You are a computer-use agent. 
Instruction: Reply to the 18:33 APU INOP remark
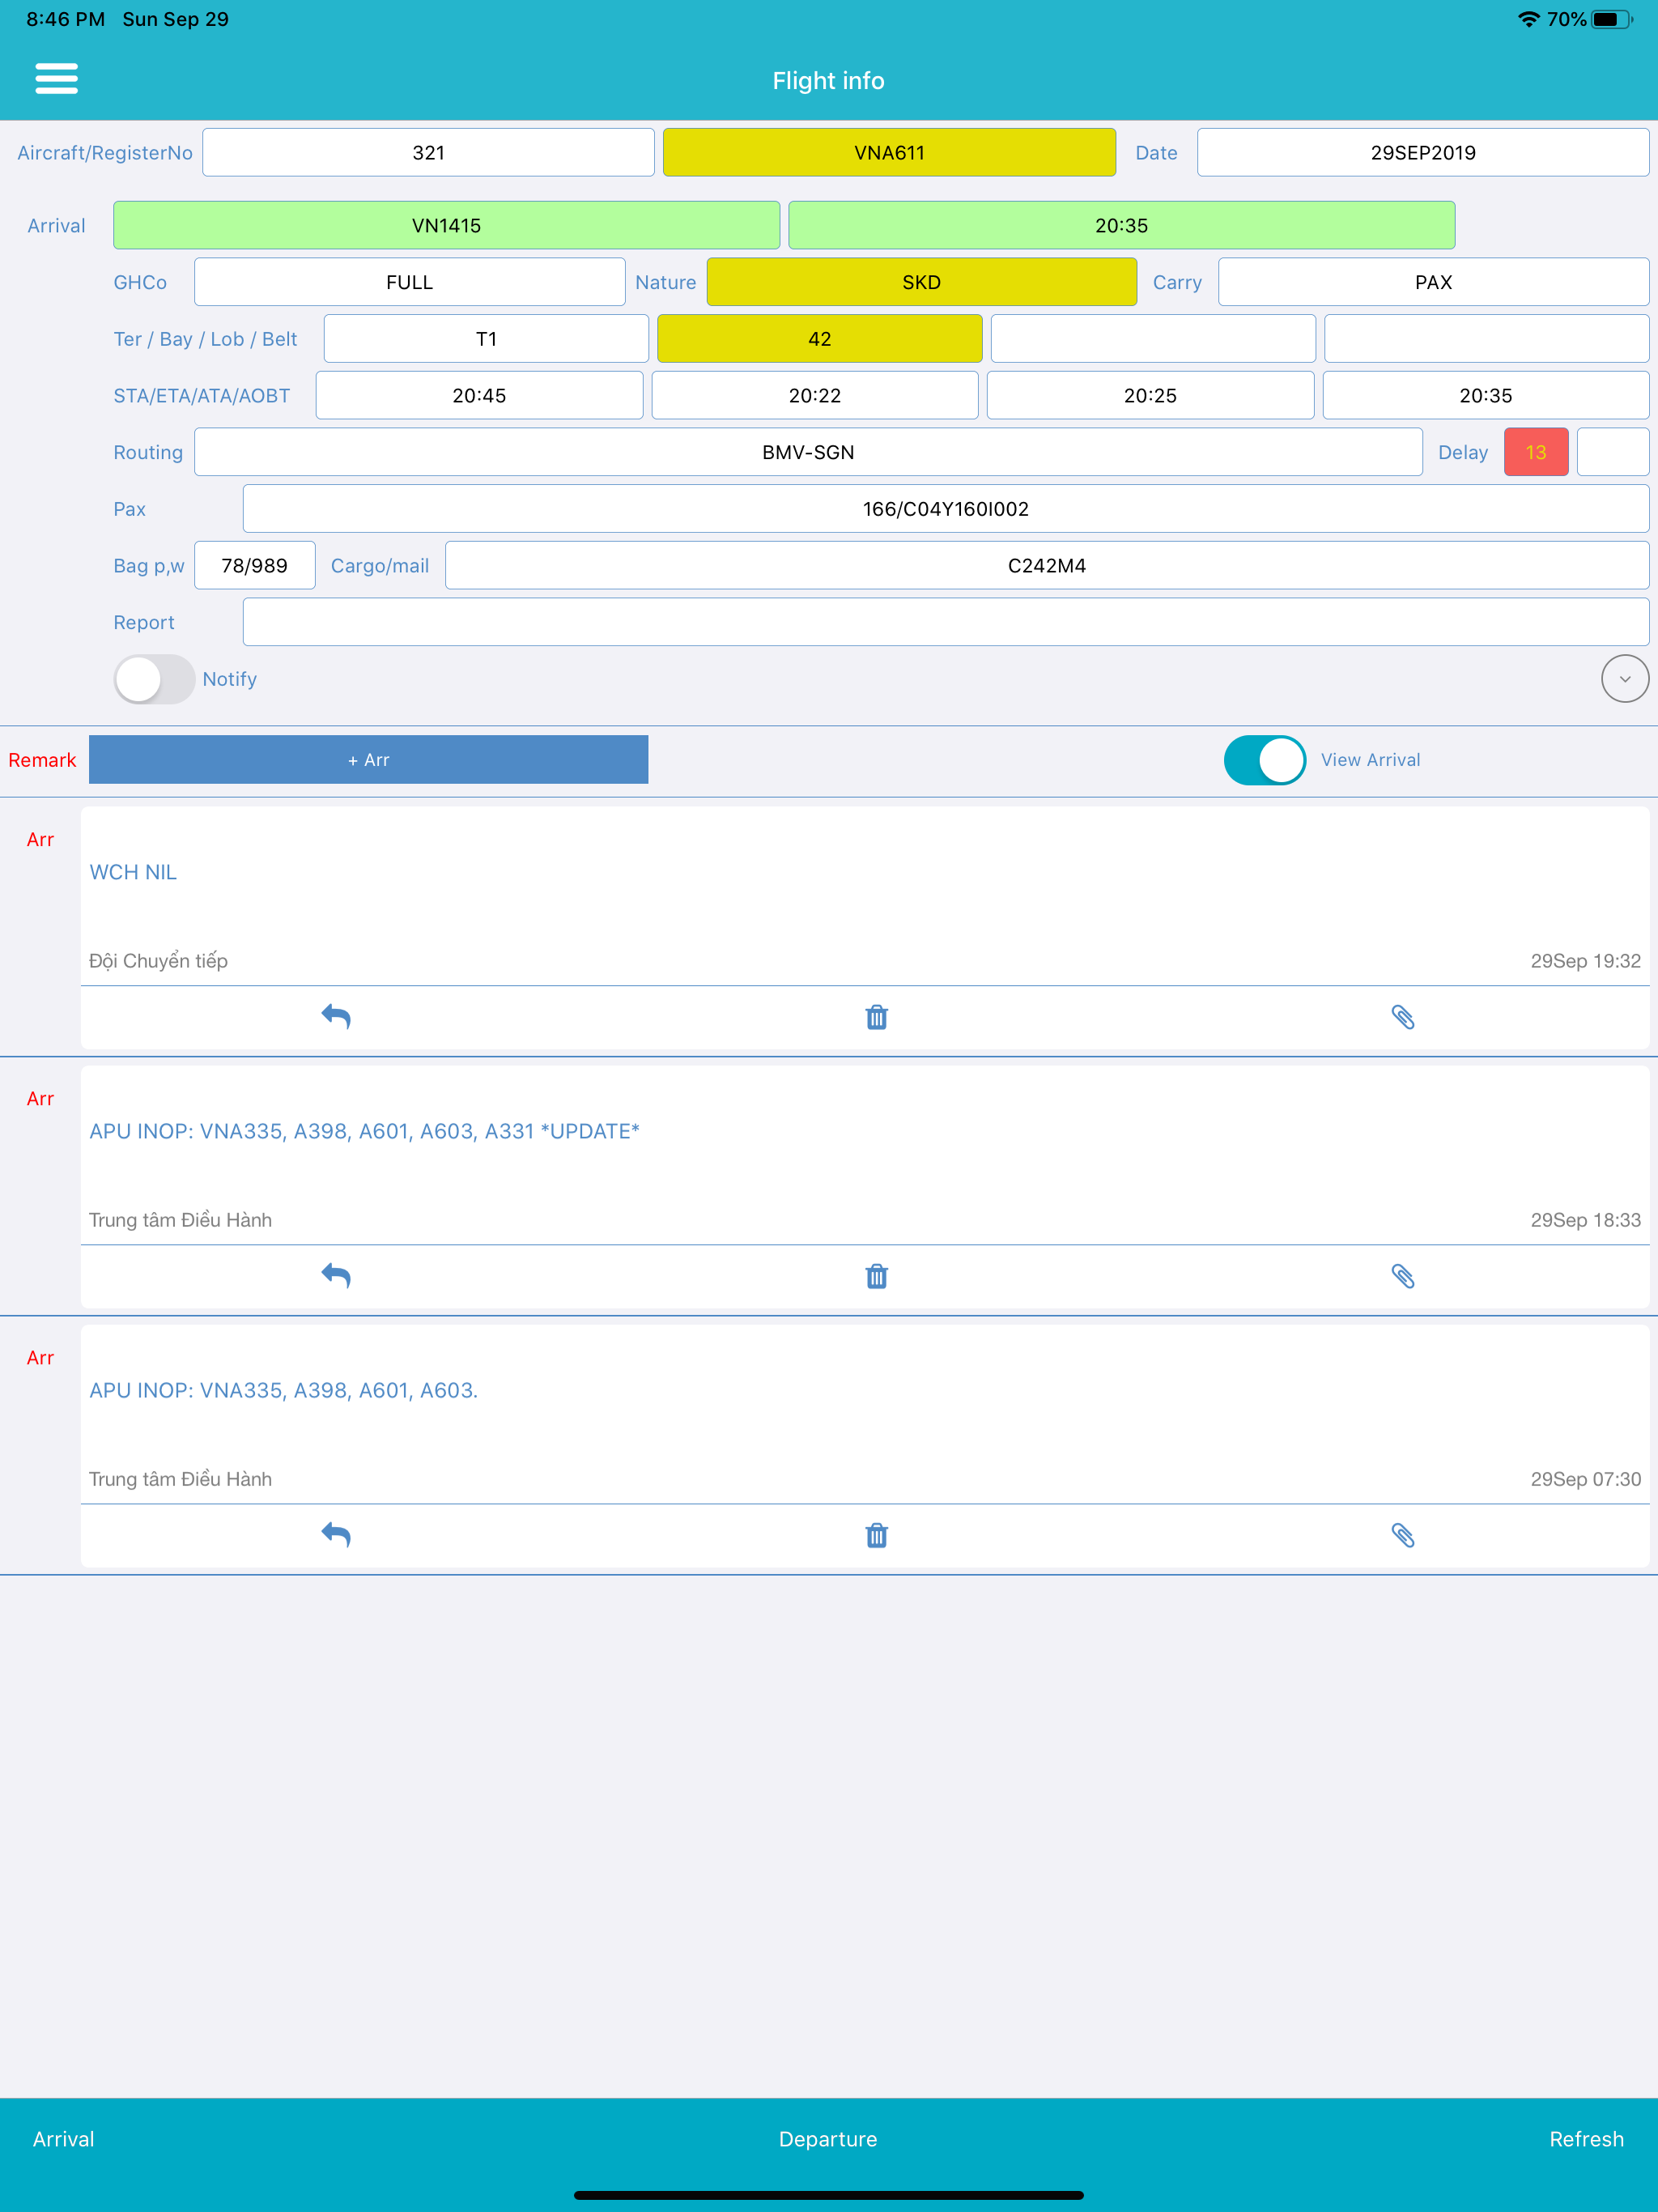tap(336, 1276)
